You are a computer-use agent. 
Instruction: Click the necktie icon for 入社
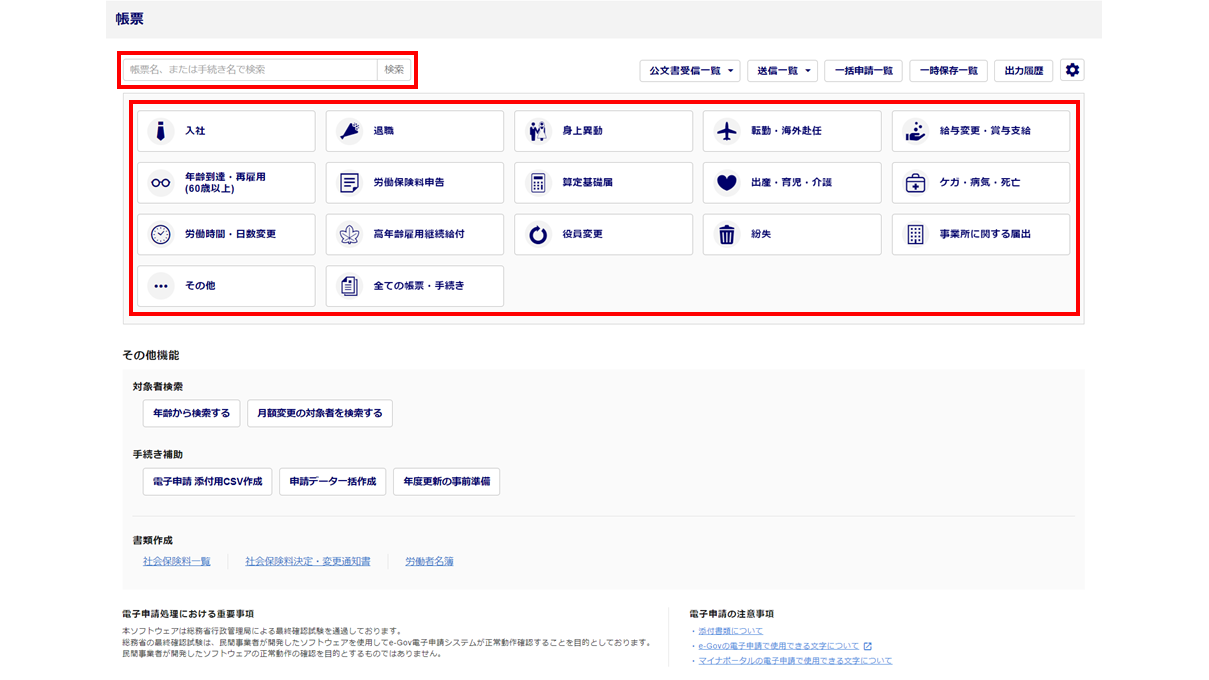click(161, 131)
